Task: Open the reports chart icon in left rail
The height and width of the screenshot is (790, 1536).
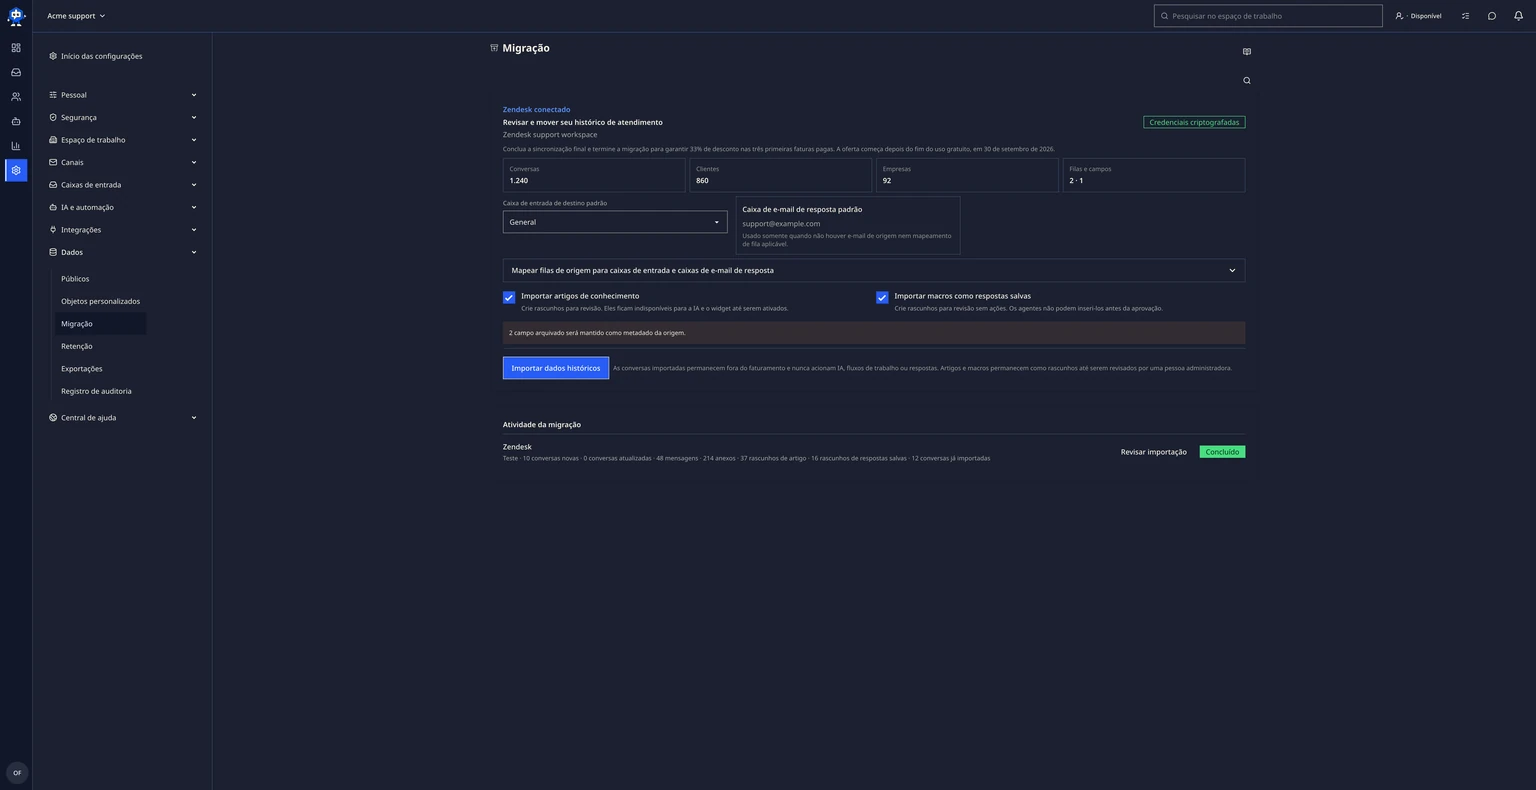Action: [16, 146]
